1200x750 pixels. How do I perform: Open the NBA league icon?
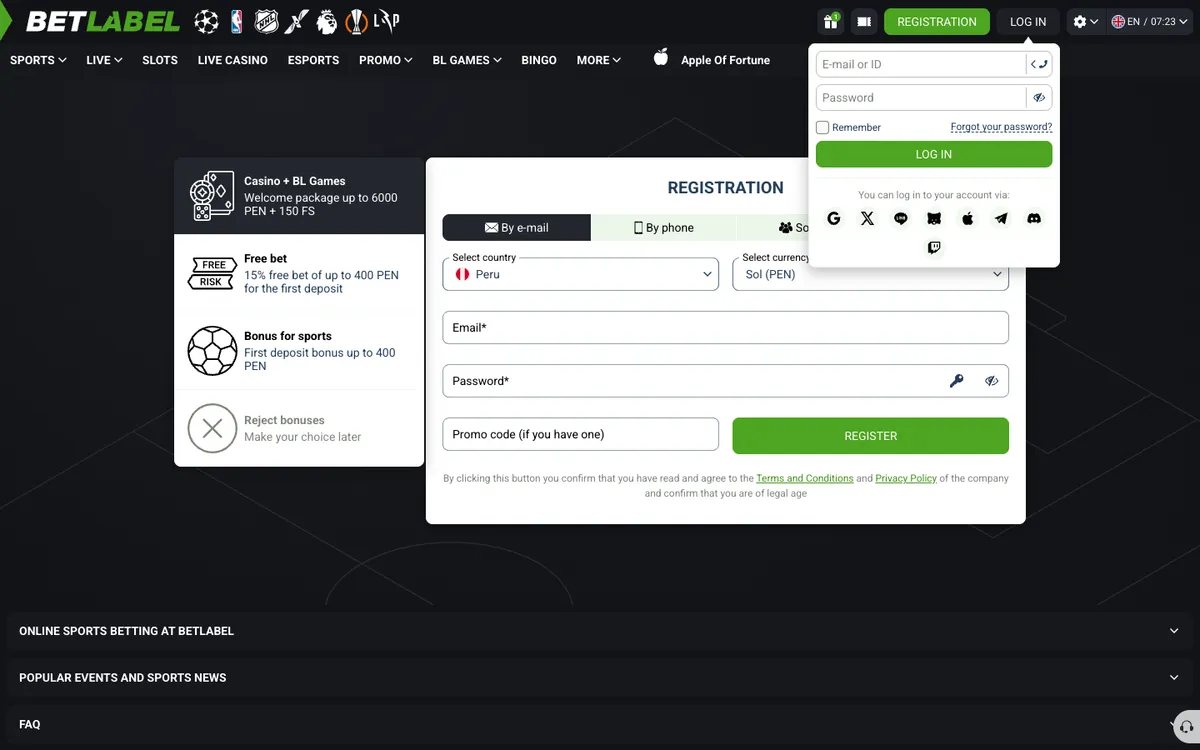[x=237, y=21]
